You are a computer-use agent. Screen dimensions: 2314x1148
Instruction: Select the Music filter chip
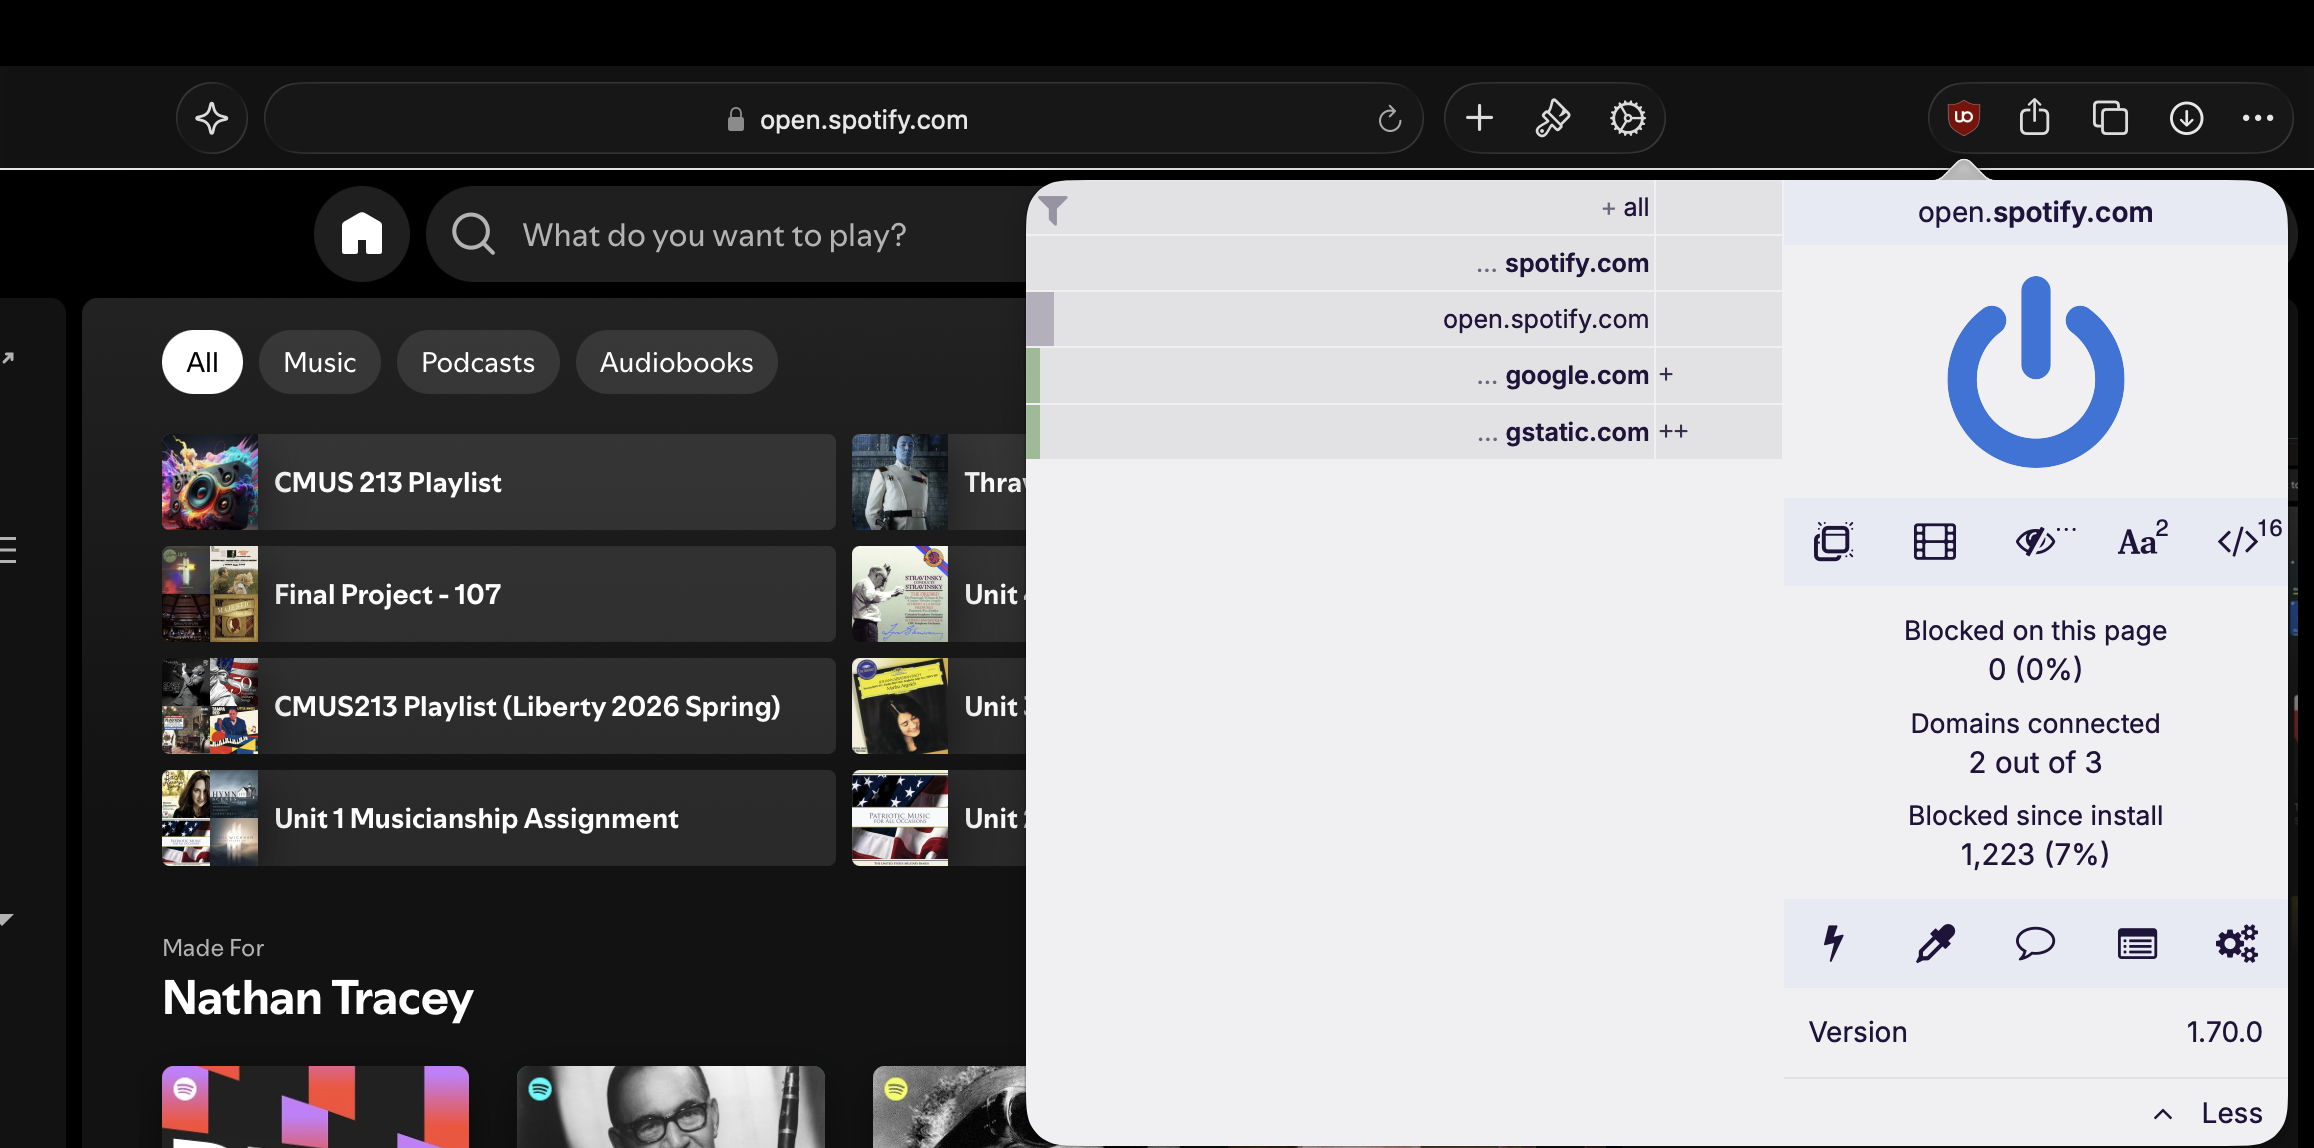320,362
